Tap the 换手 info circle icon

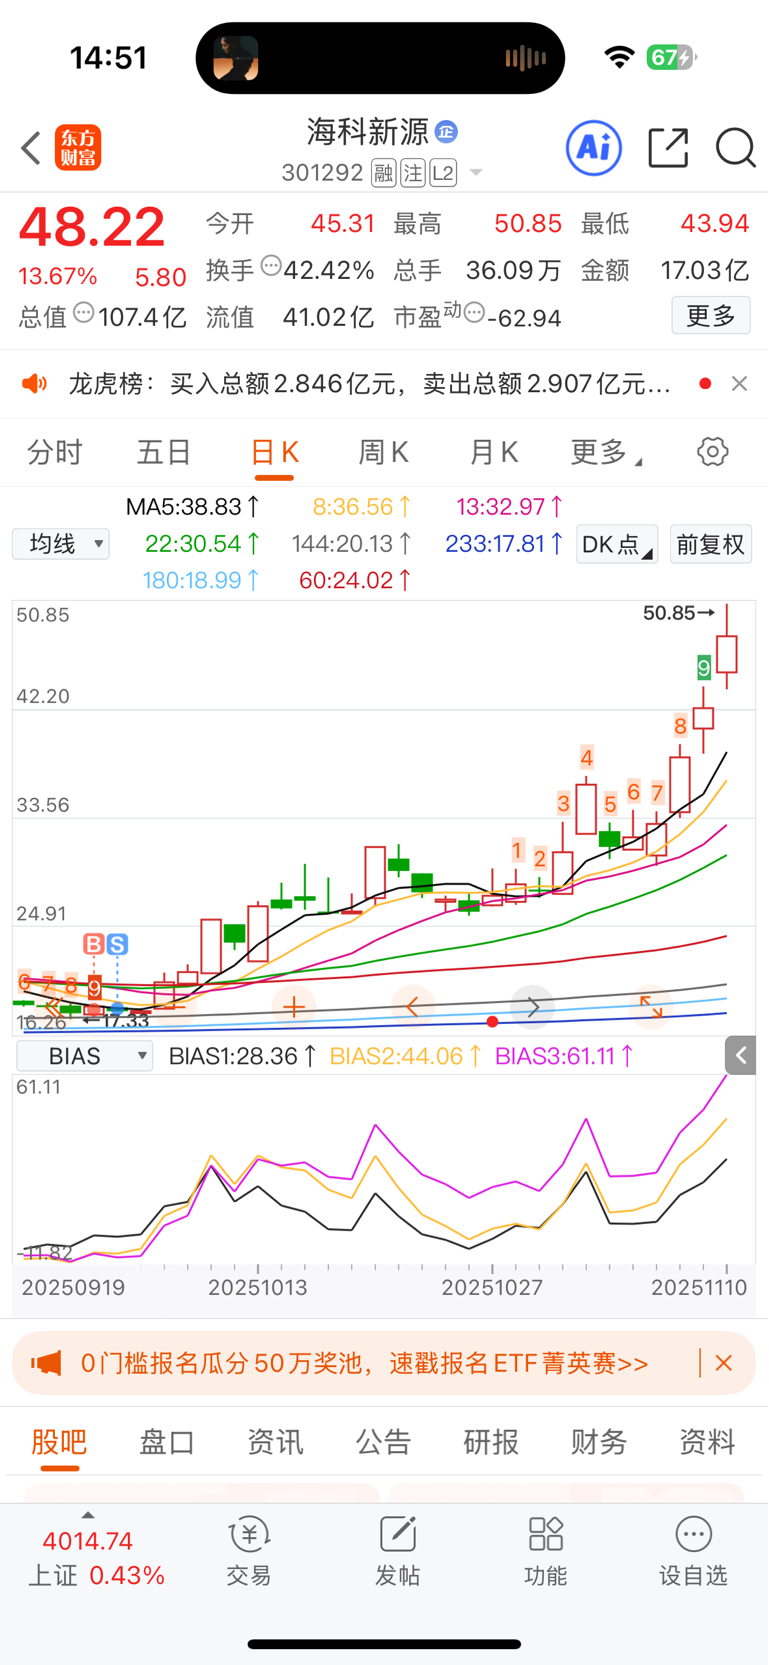tap(271, 266)
